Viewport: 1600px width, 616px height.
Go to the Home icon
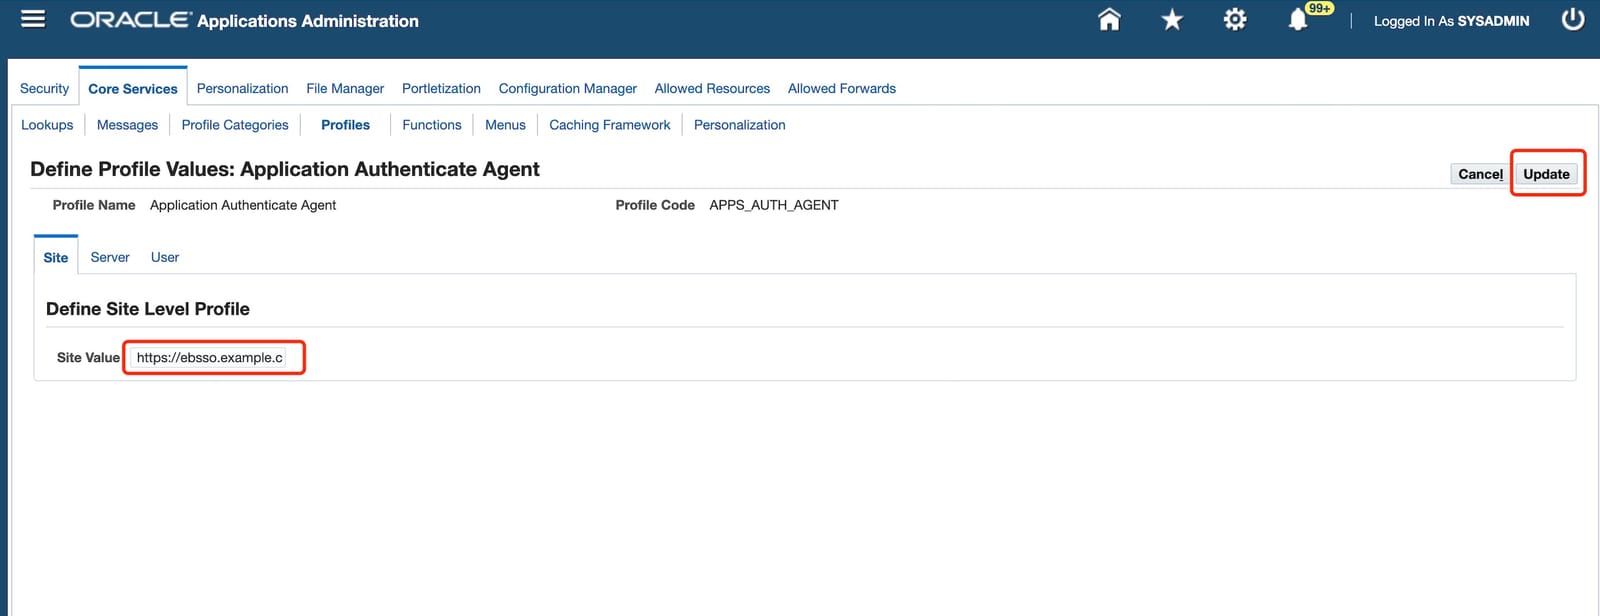click(x=1109, y=20)
